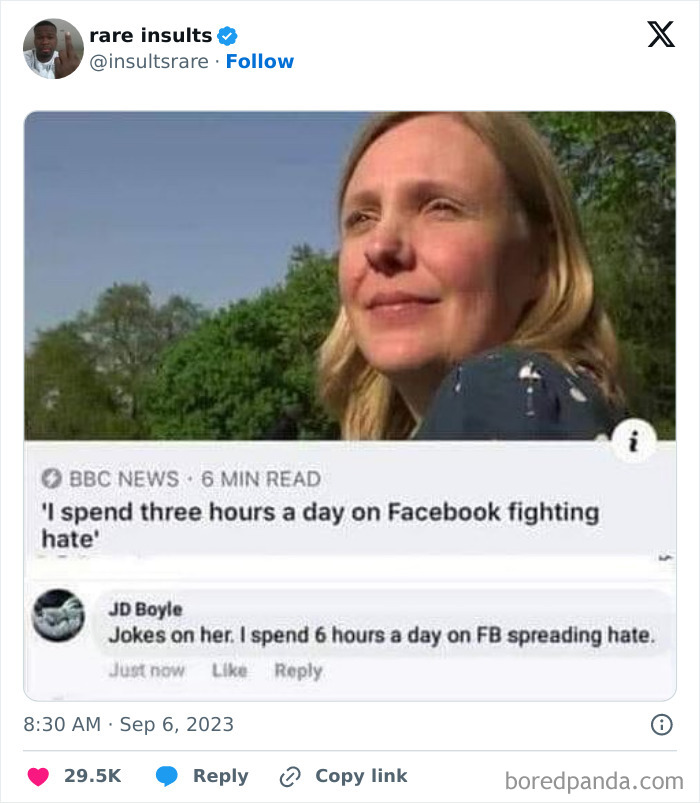Viewport: 700px width, 803px height.
Task: Click the blue verified badge beside rare insults
Action: 228,36
